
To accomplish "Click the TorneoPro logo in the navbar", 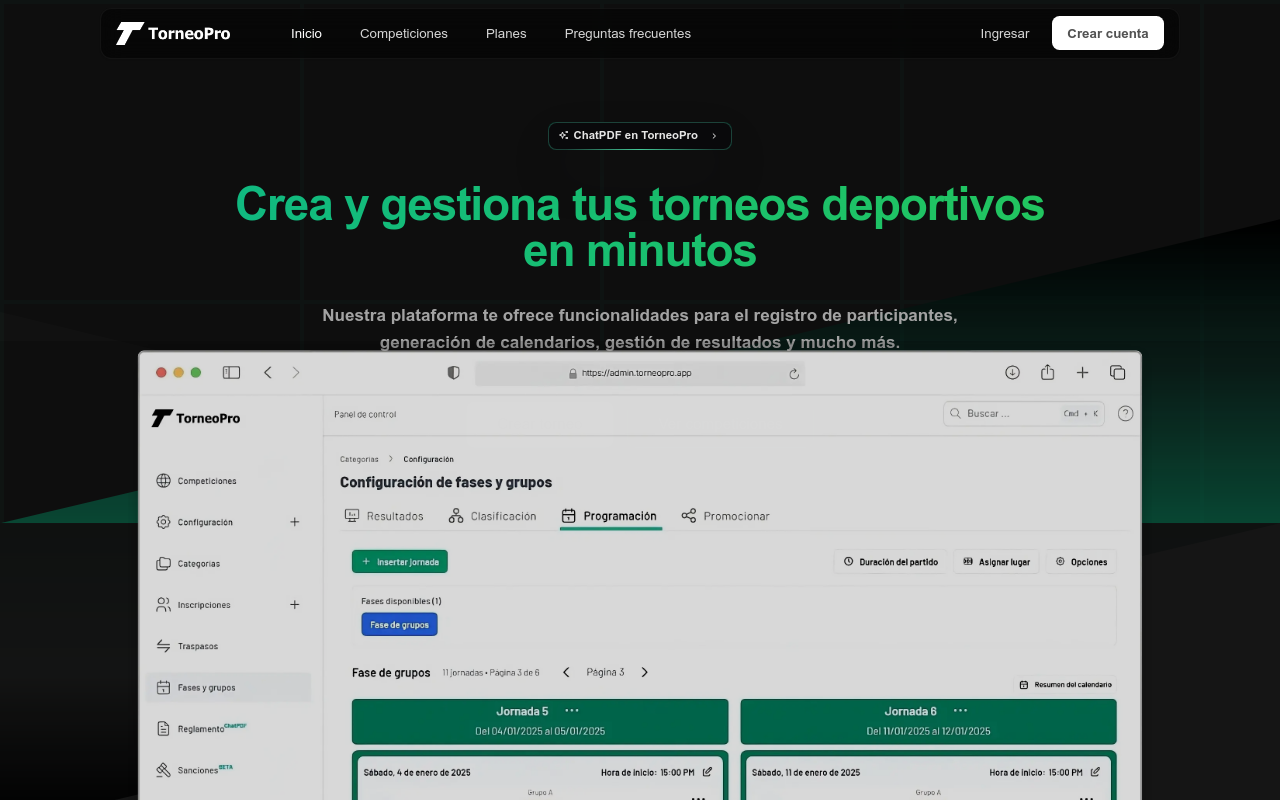I will coord(173,33).
